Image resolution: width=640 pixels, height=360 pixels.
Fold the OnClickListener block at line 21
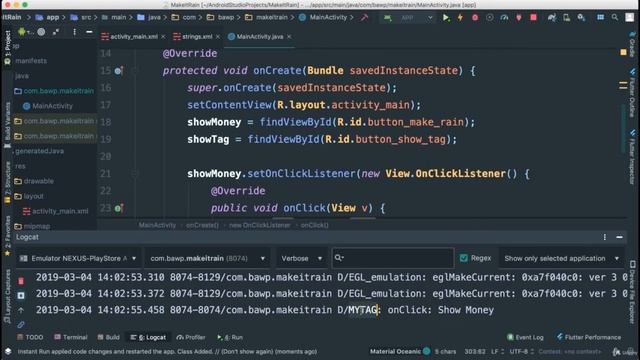pyautogui.click(x=134, y=174)
